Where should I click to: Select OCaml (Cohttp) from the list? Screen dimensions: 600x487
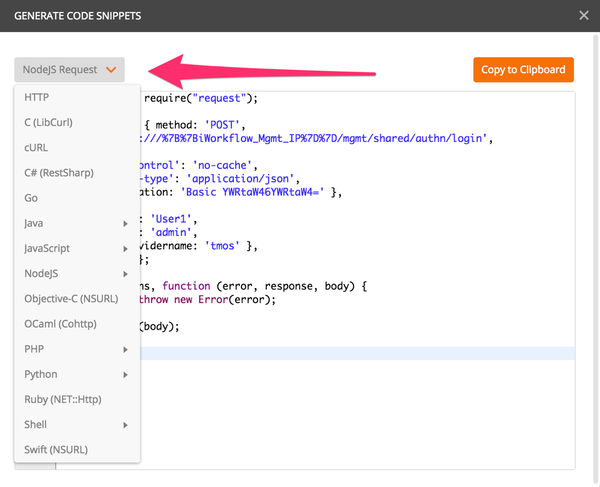[x=59, y=324]
